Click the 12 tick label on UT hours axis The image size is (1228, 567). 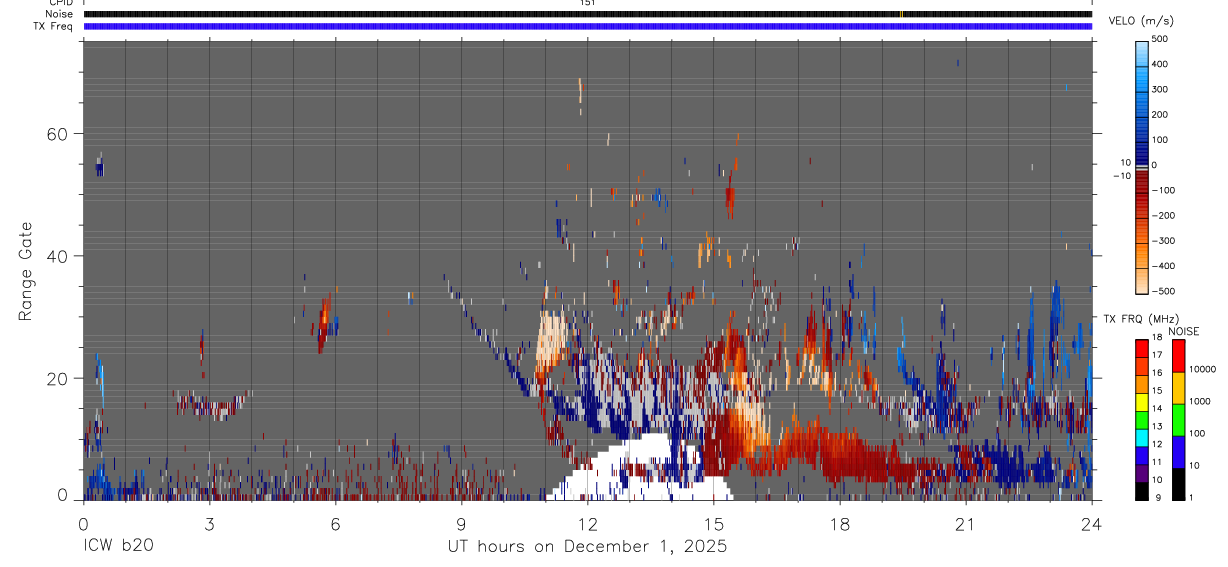point(588,524)
